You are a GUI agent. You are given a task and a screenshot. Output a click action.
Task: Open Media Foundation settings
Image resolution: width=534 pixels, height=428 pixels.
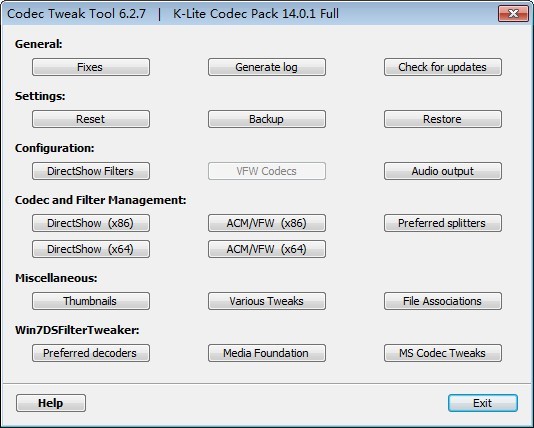coord(267,353)
